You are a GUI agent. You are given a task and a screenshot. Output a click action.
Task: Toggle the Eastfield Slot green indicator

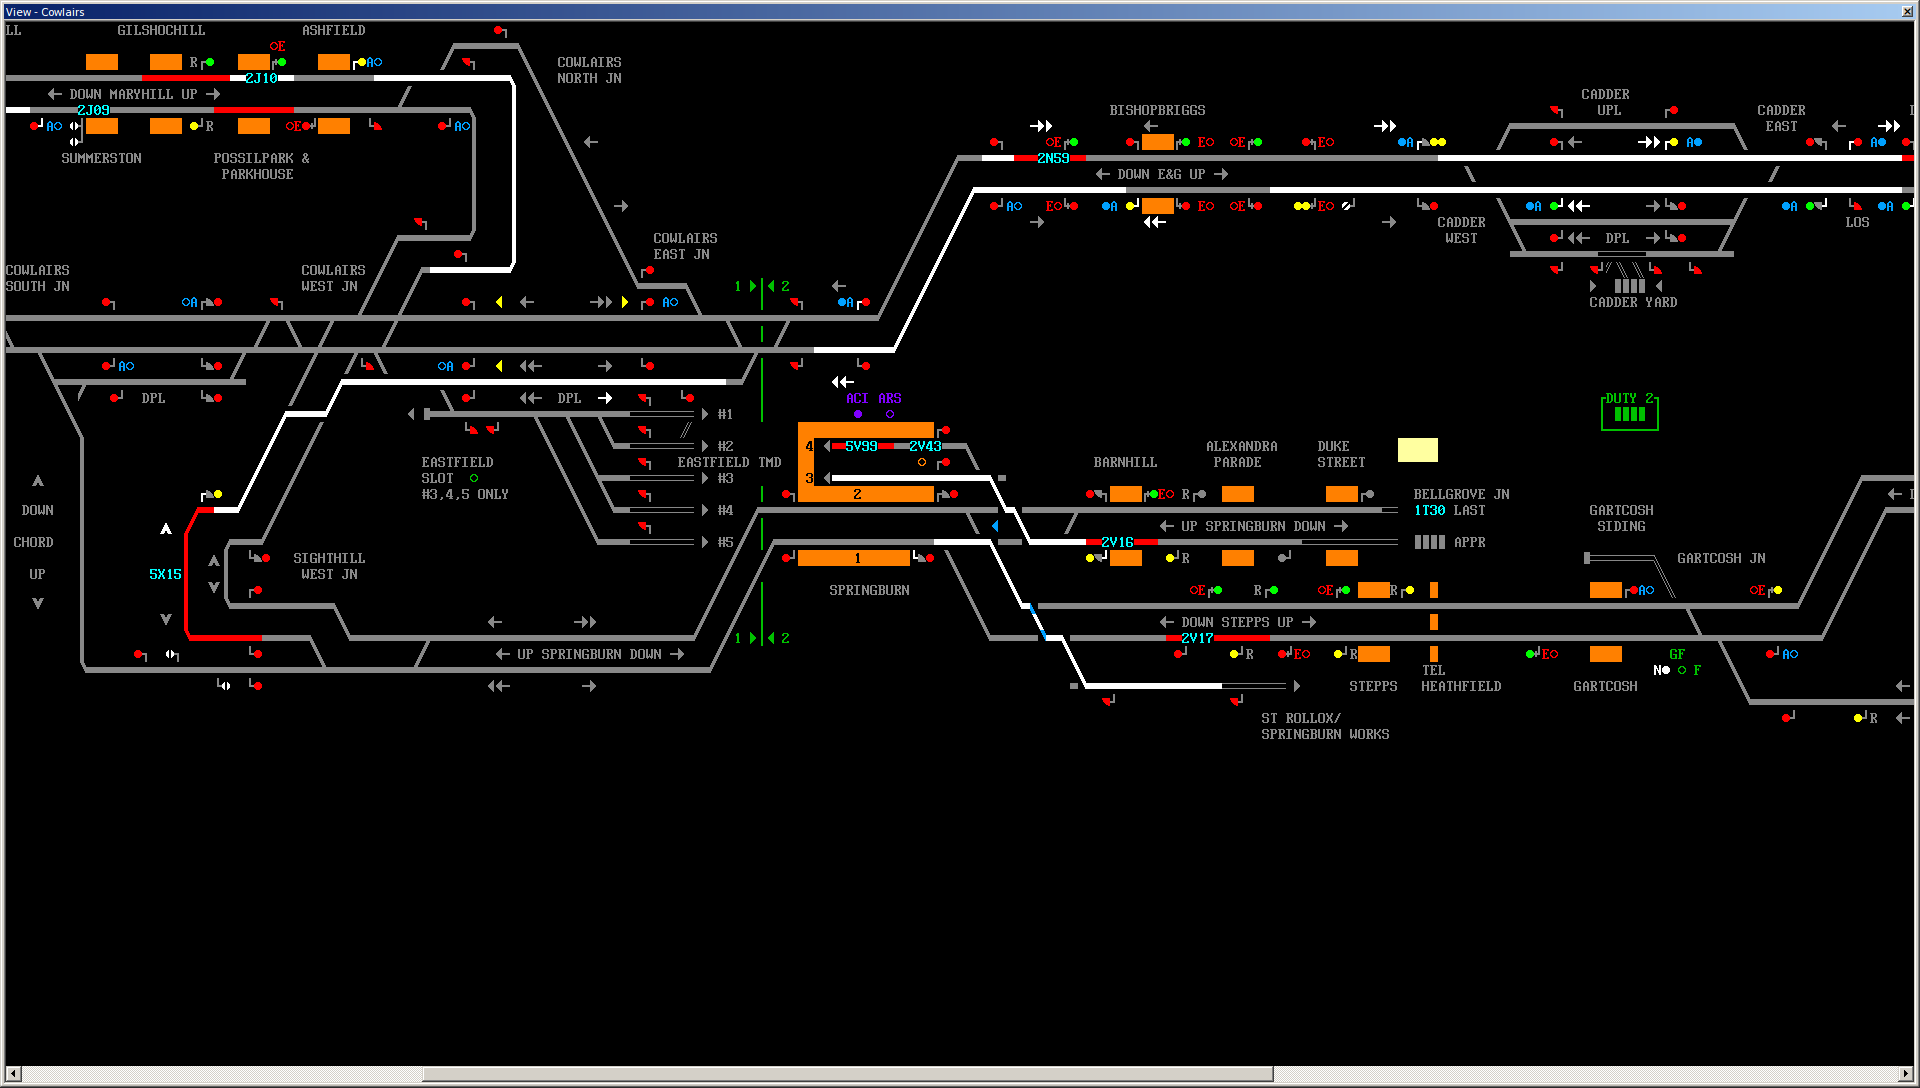point(474,478)
